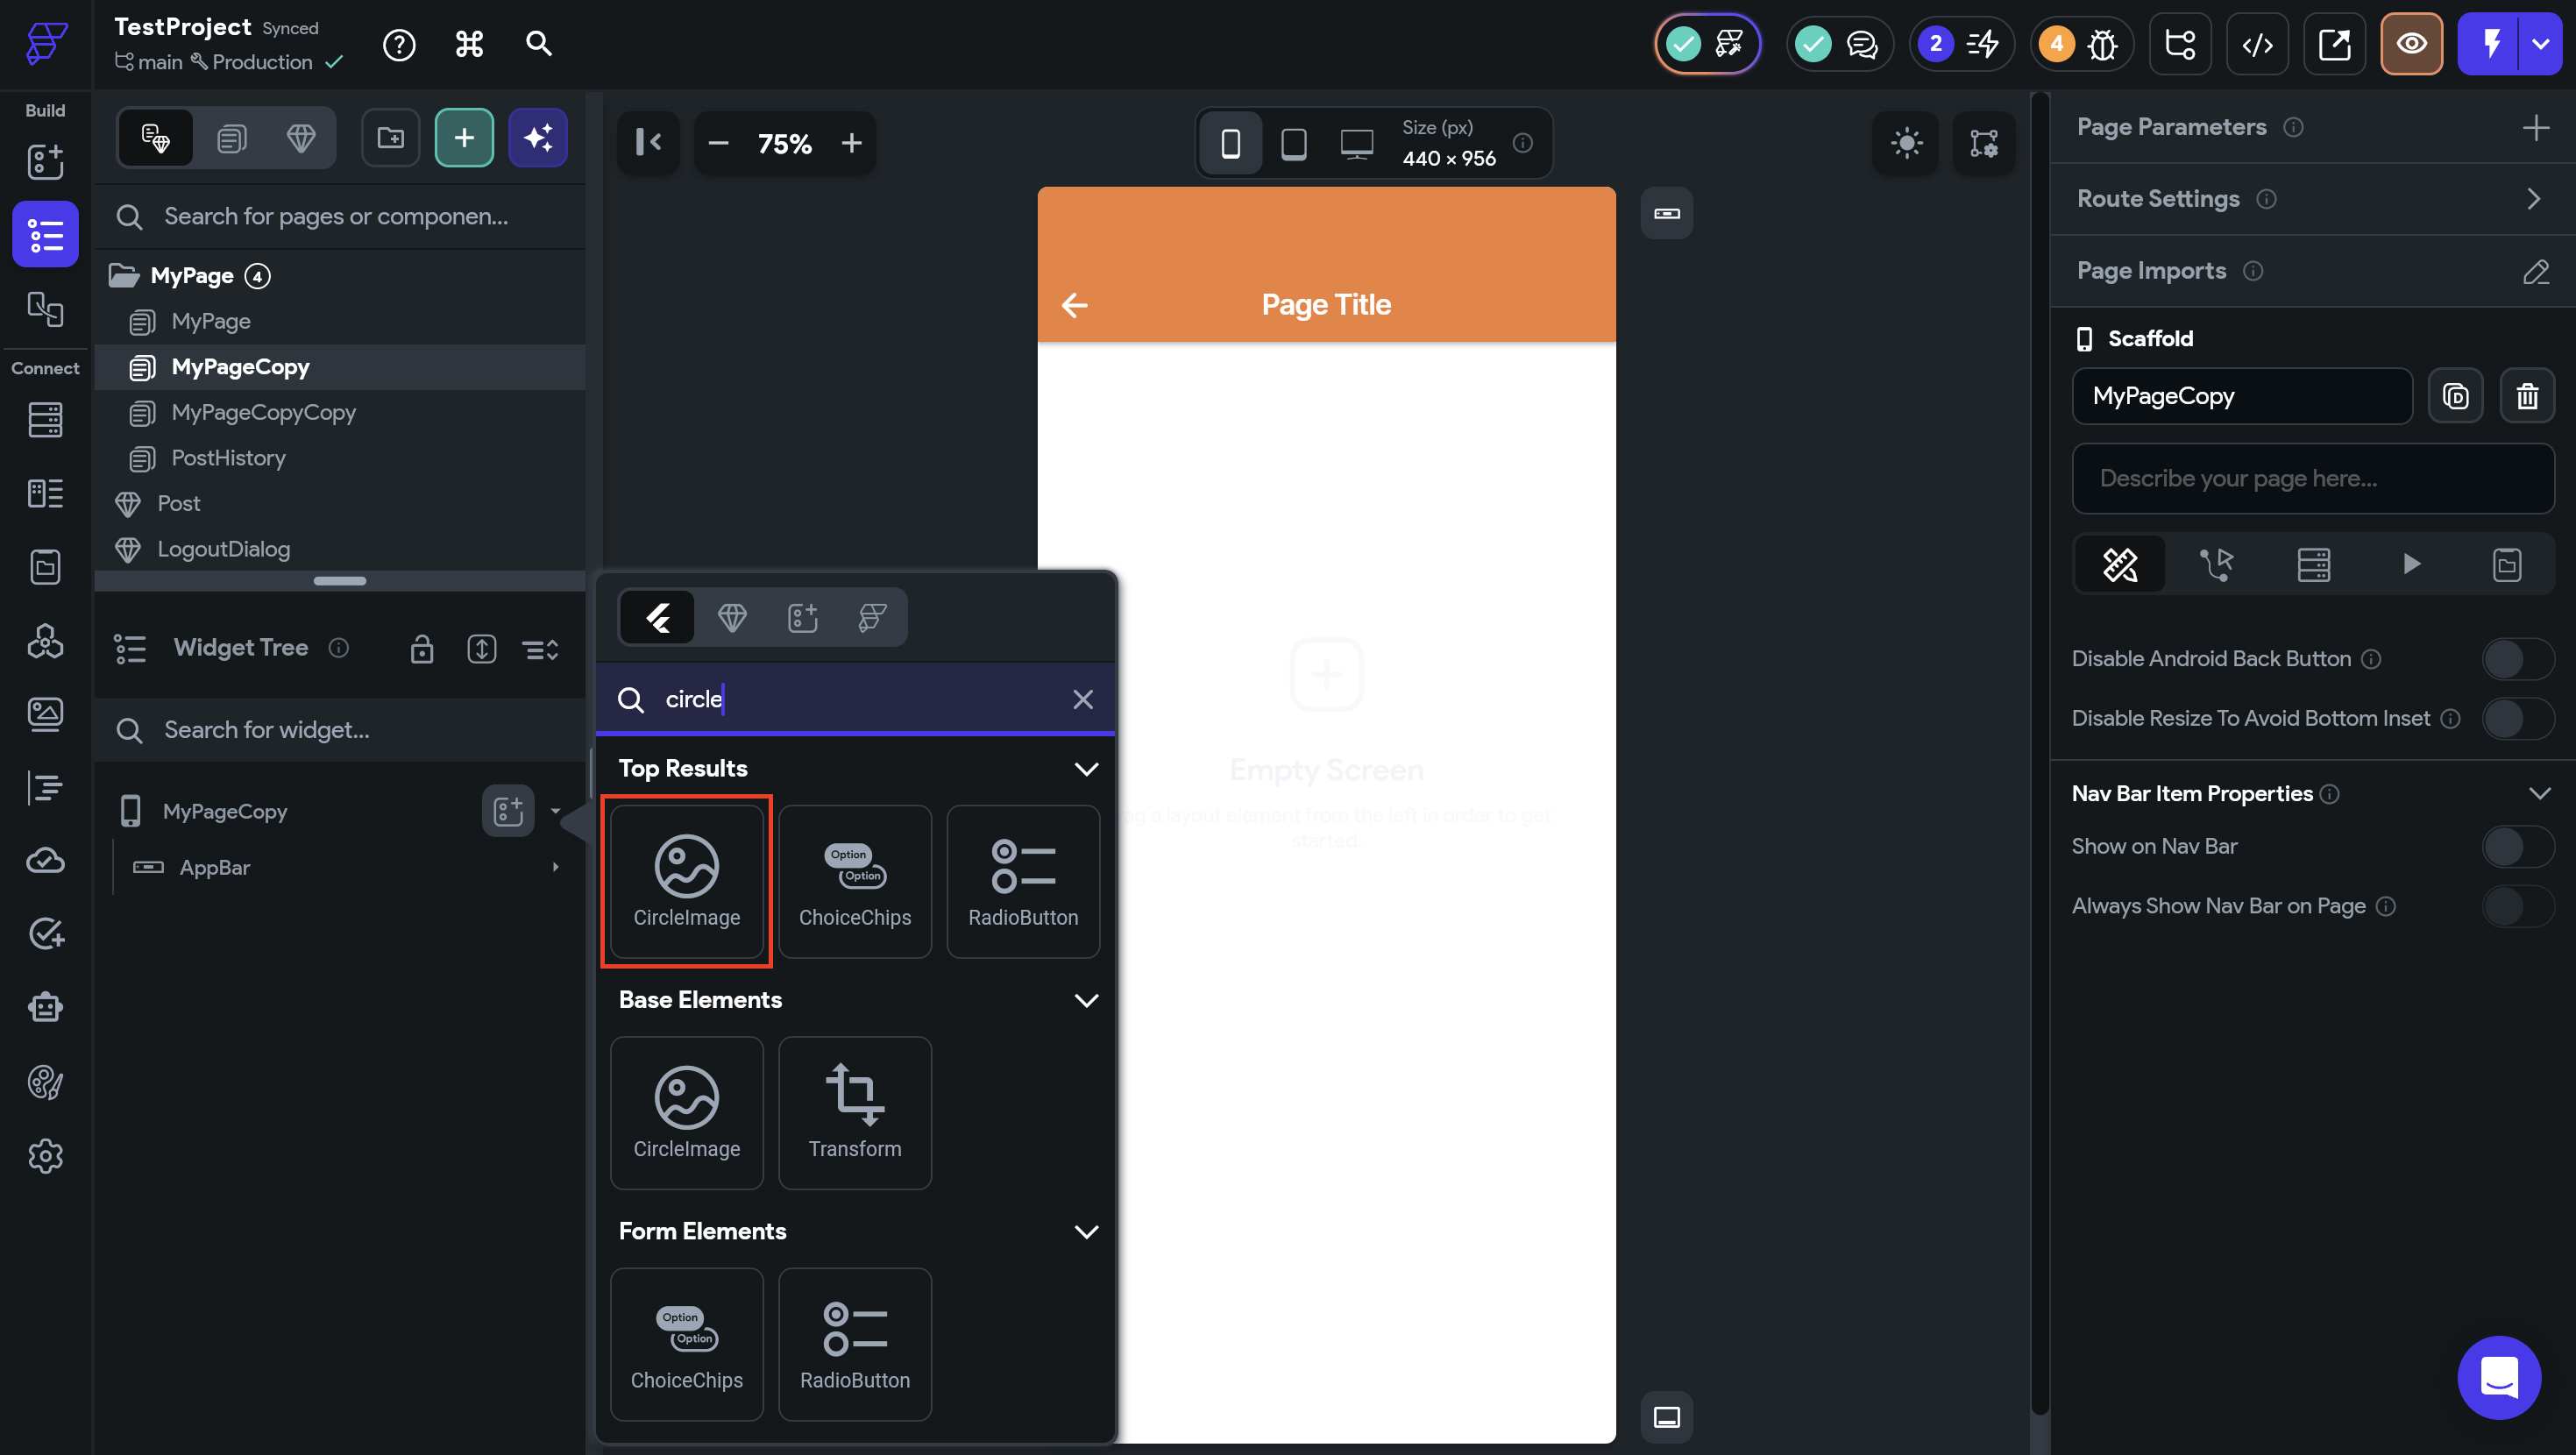2576x1455 pixels.
Task: Open the PostHistory page in tree
Action: 228,458
